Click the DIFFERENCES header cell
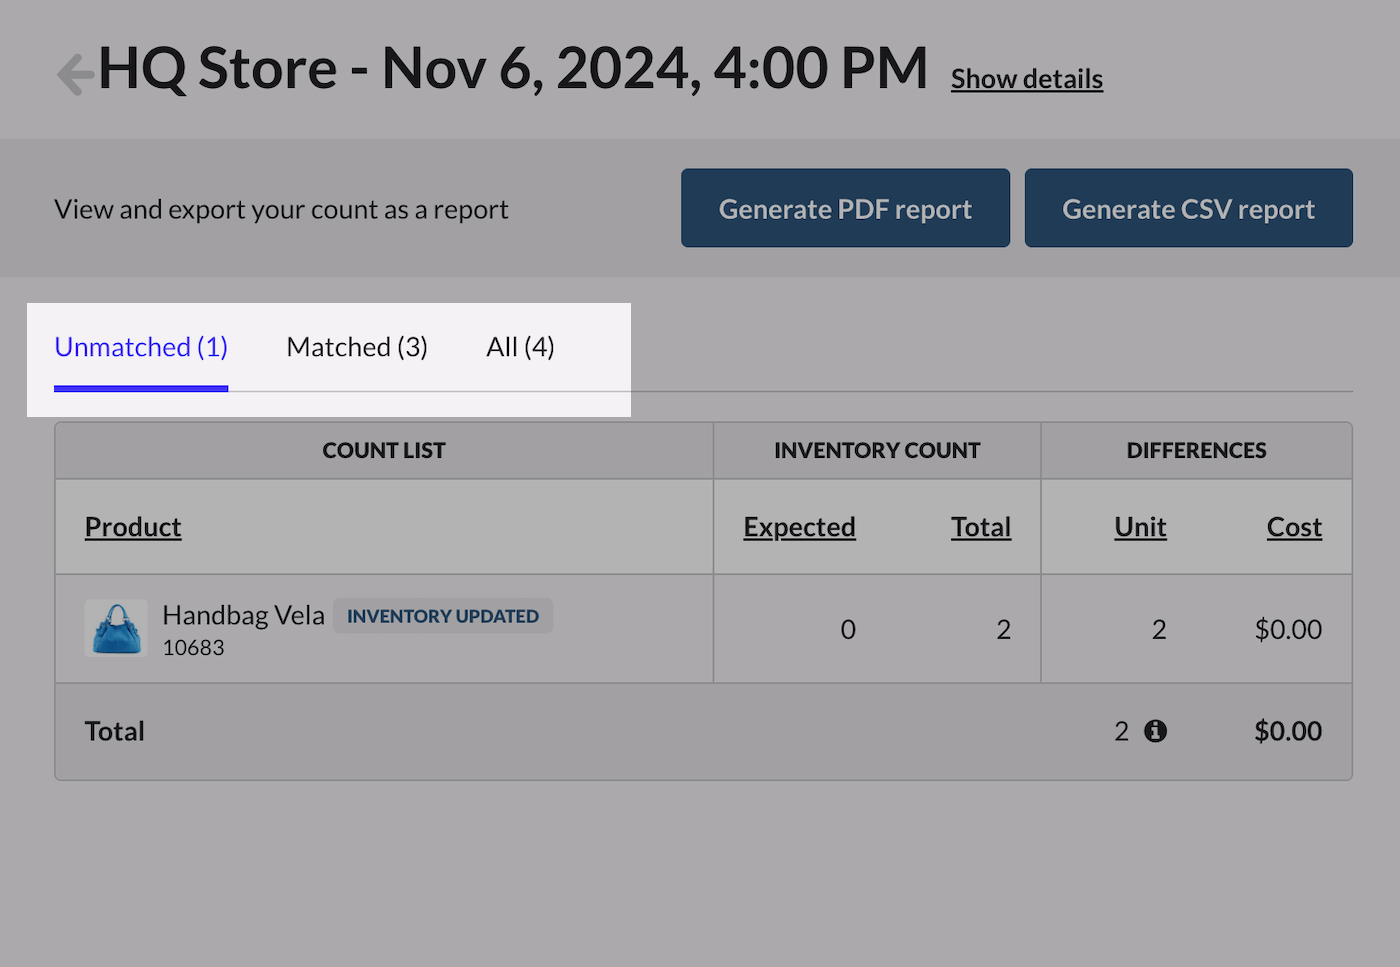Viewport: 1400px width, 967px height. (1196, 451)
